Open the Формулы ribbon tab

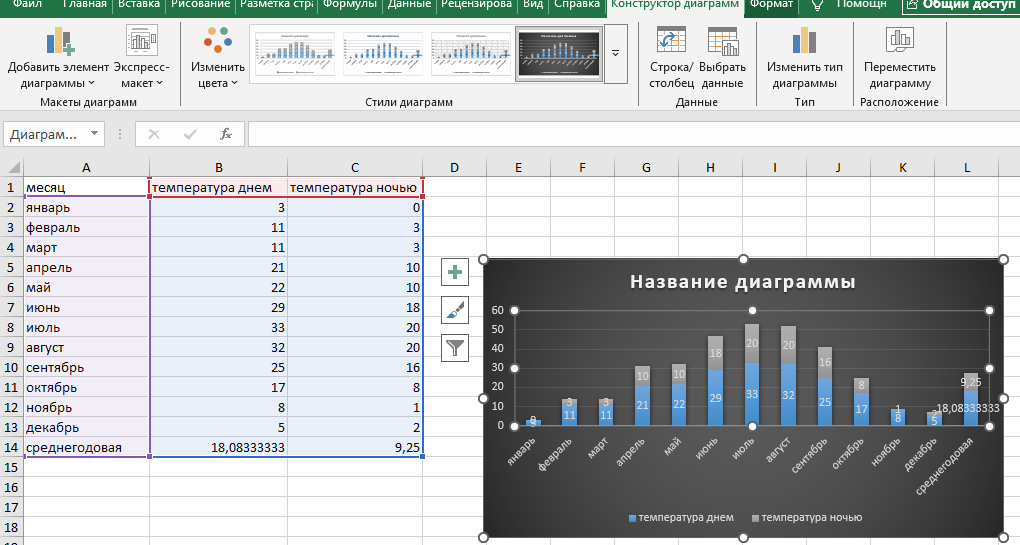pos(350,5)
